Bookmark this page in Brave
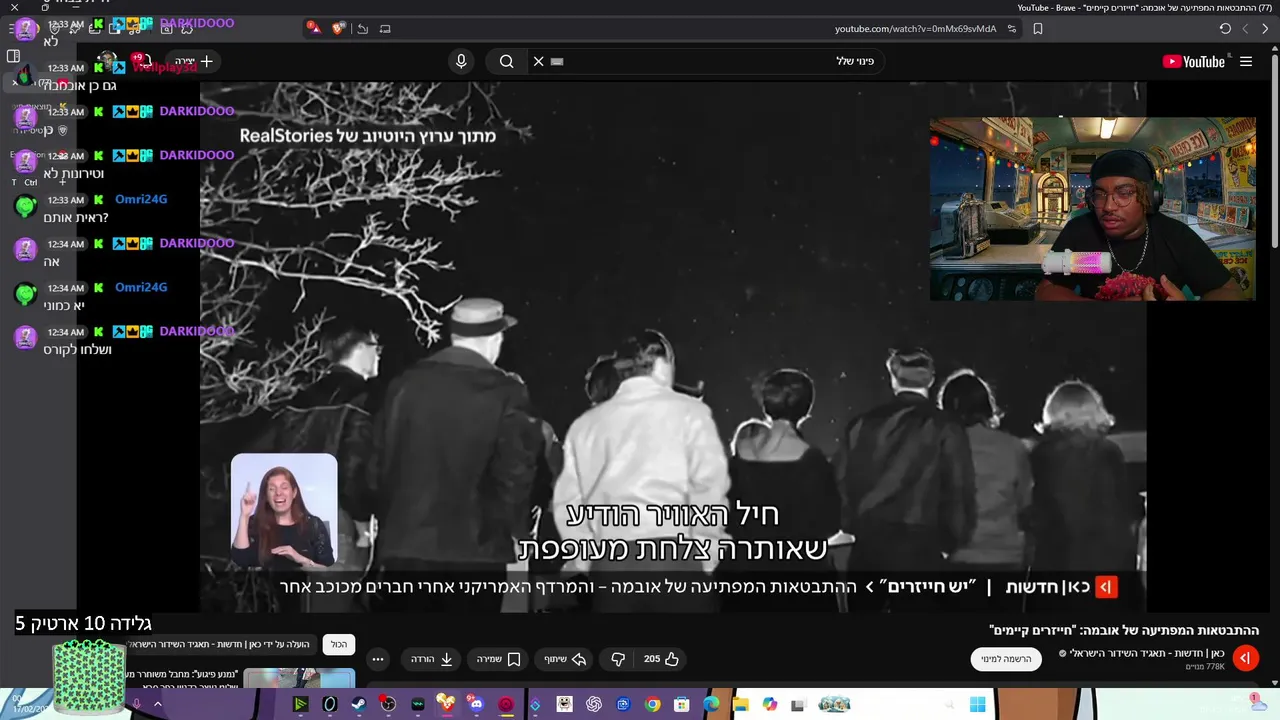Image resolution: width=1280 pixels, height=720 pixels. 1038,29
